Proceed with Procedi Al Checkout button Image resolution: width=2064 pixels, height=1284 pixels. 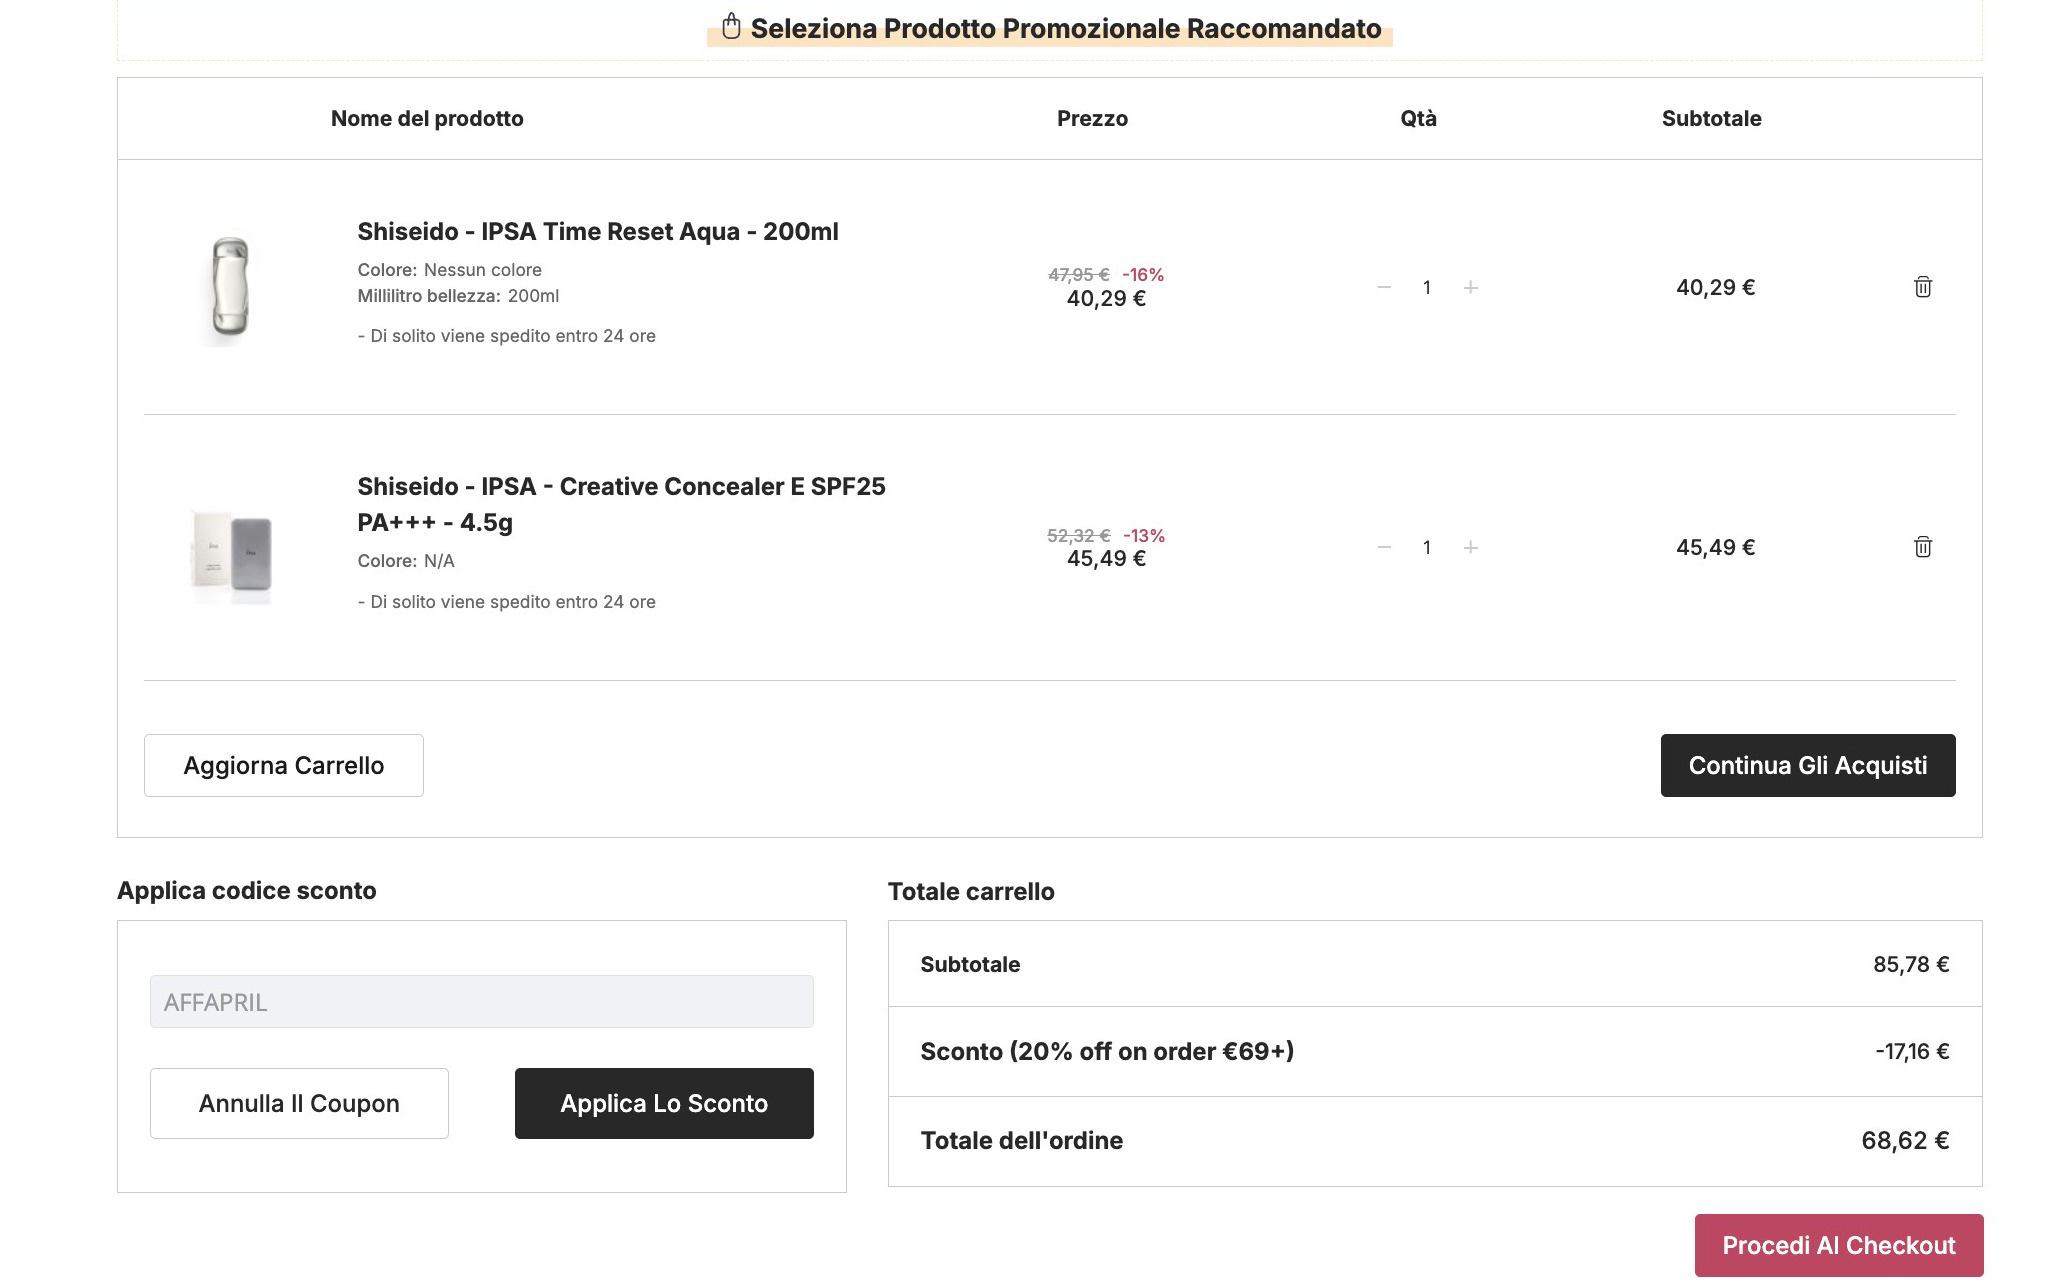point(1839,1245)
